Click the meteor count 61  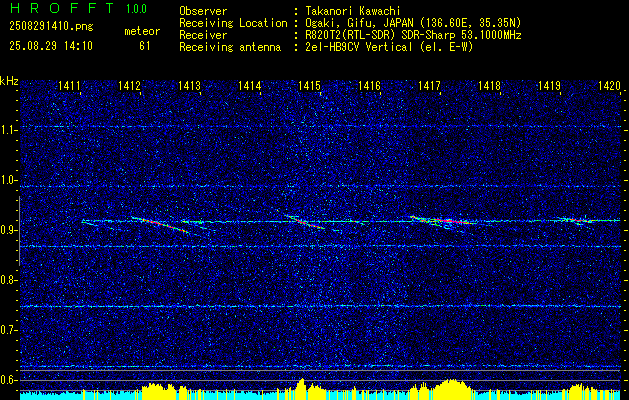coord(145,46)
